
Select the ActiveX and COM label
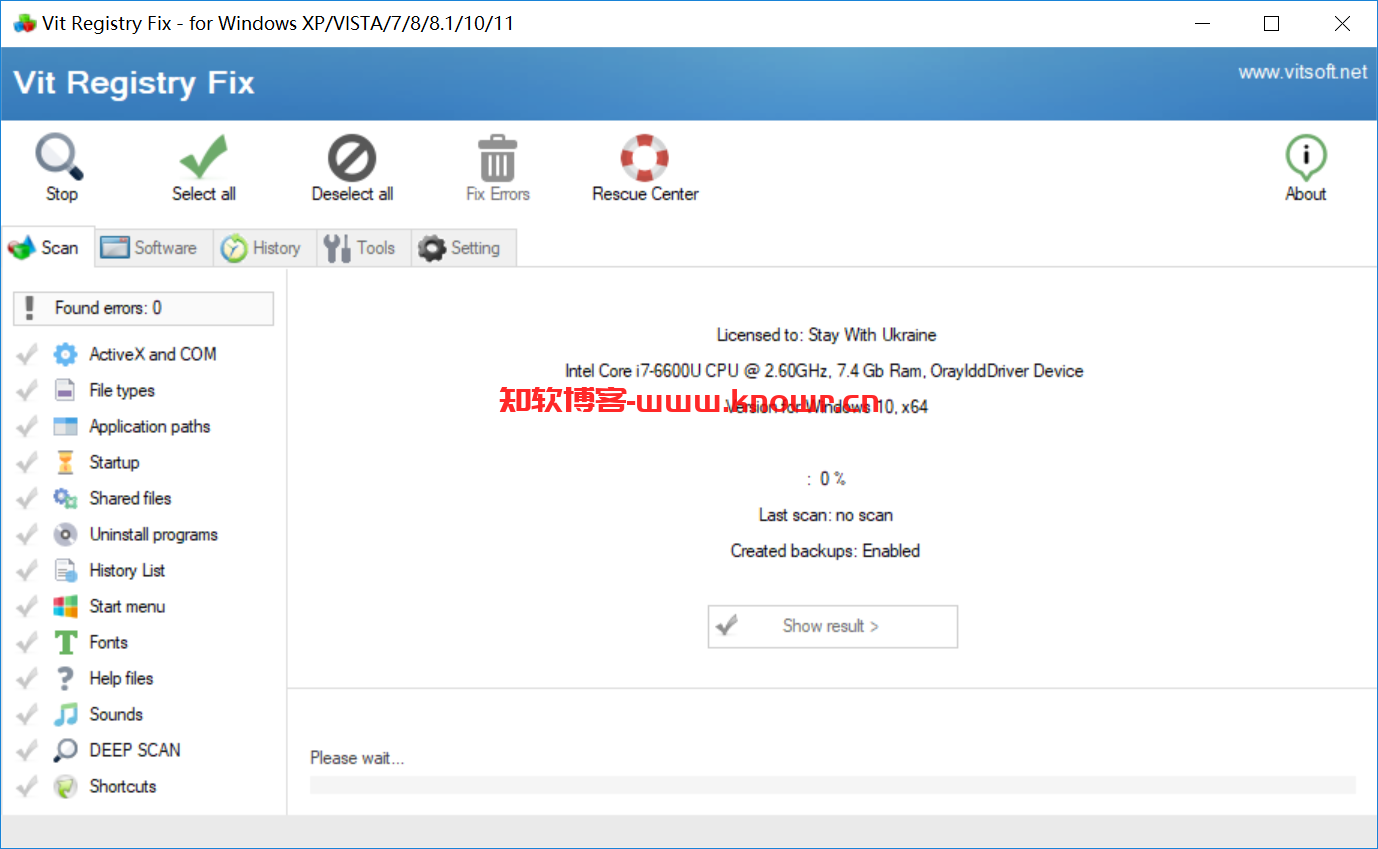point(153,354)
